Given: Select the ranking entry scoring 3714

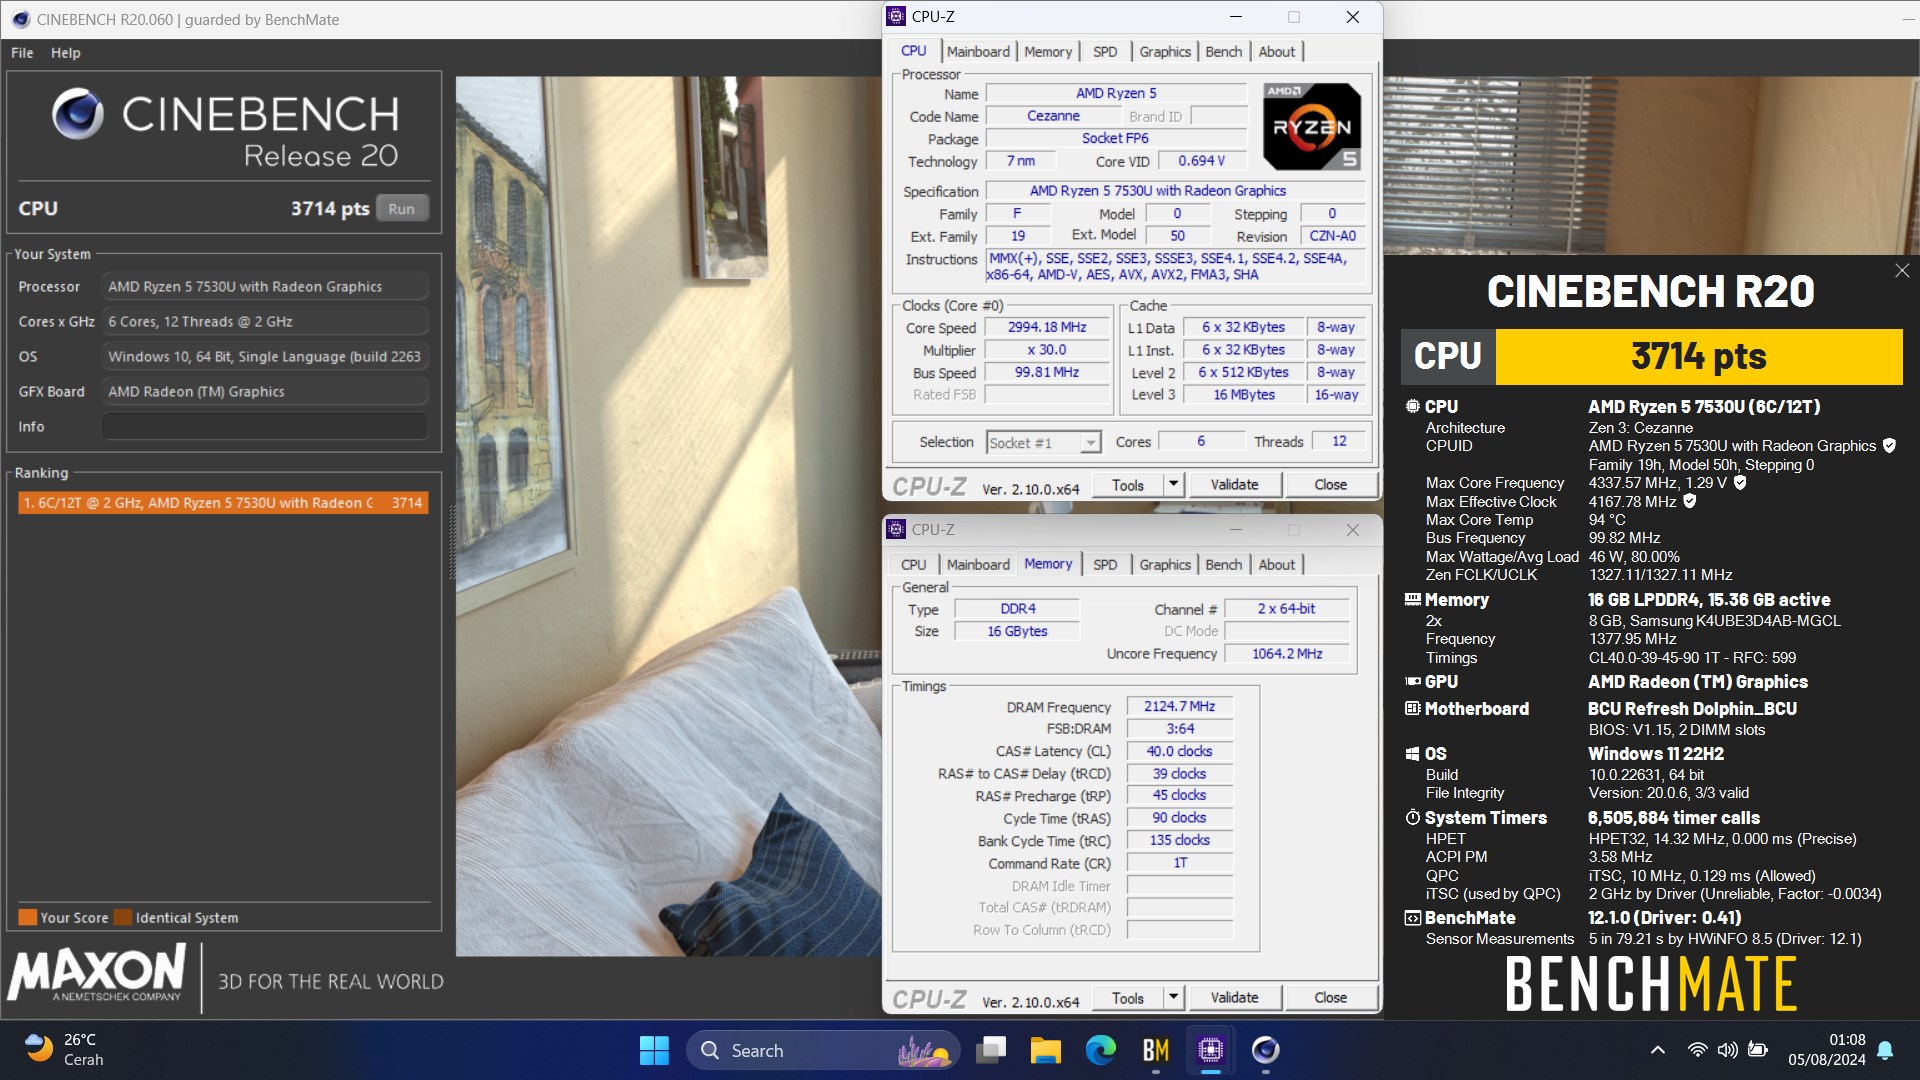Looking at the screenshot, I should pos(223,503).
